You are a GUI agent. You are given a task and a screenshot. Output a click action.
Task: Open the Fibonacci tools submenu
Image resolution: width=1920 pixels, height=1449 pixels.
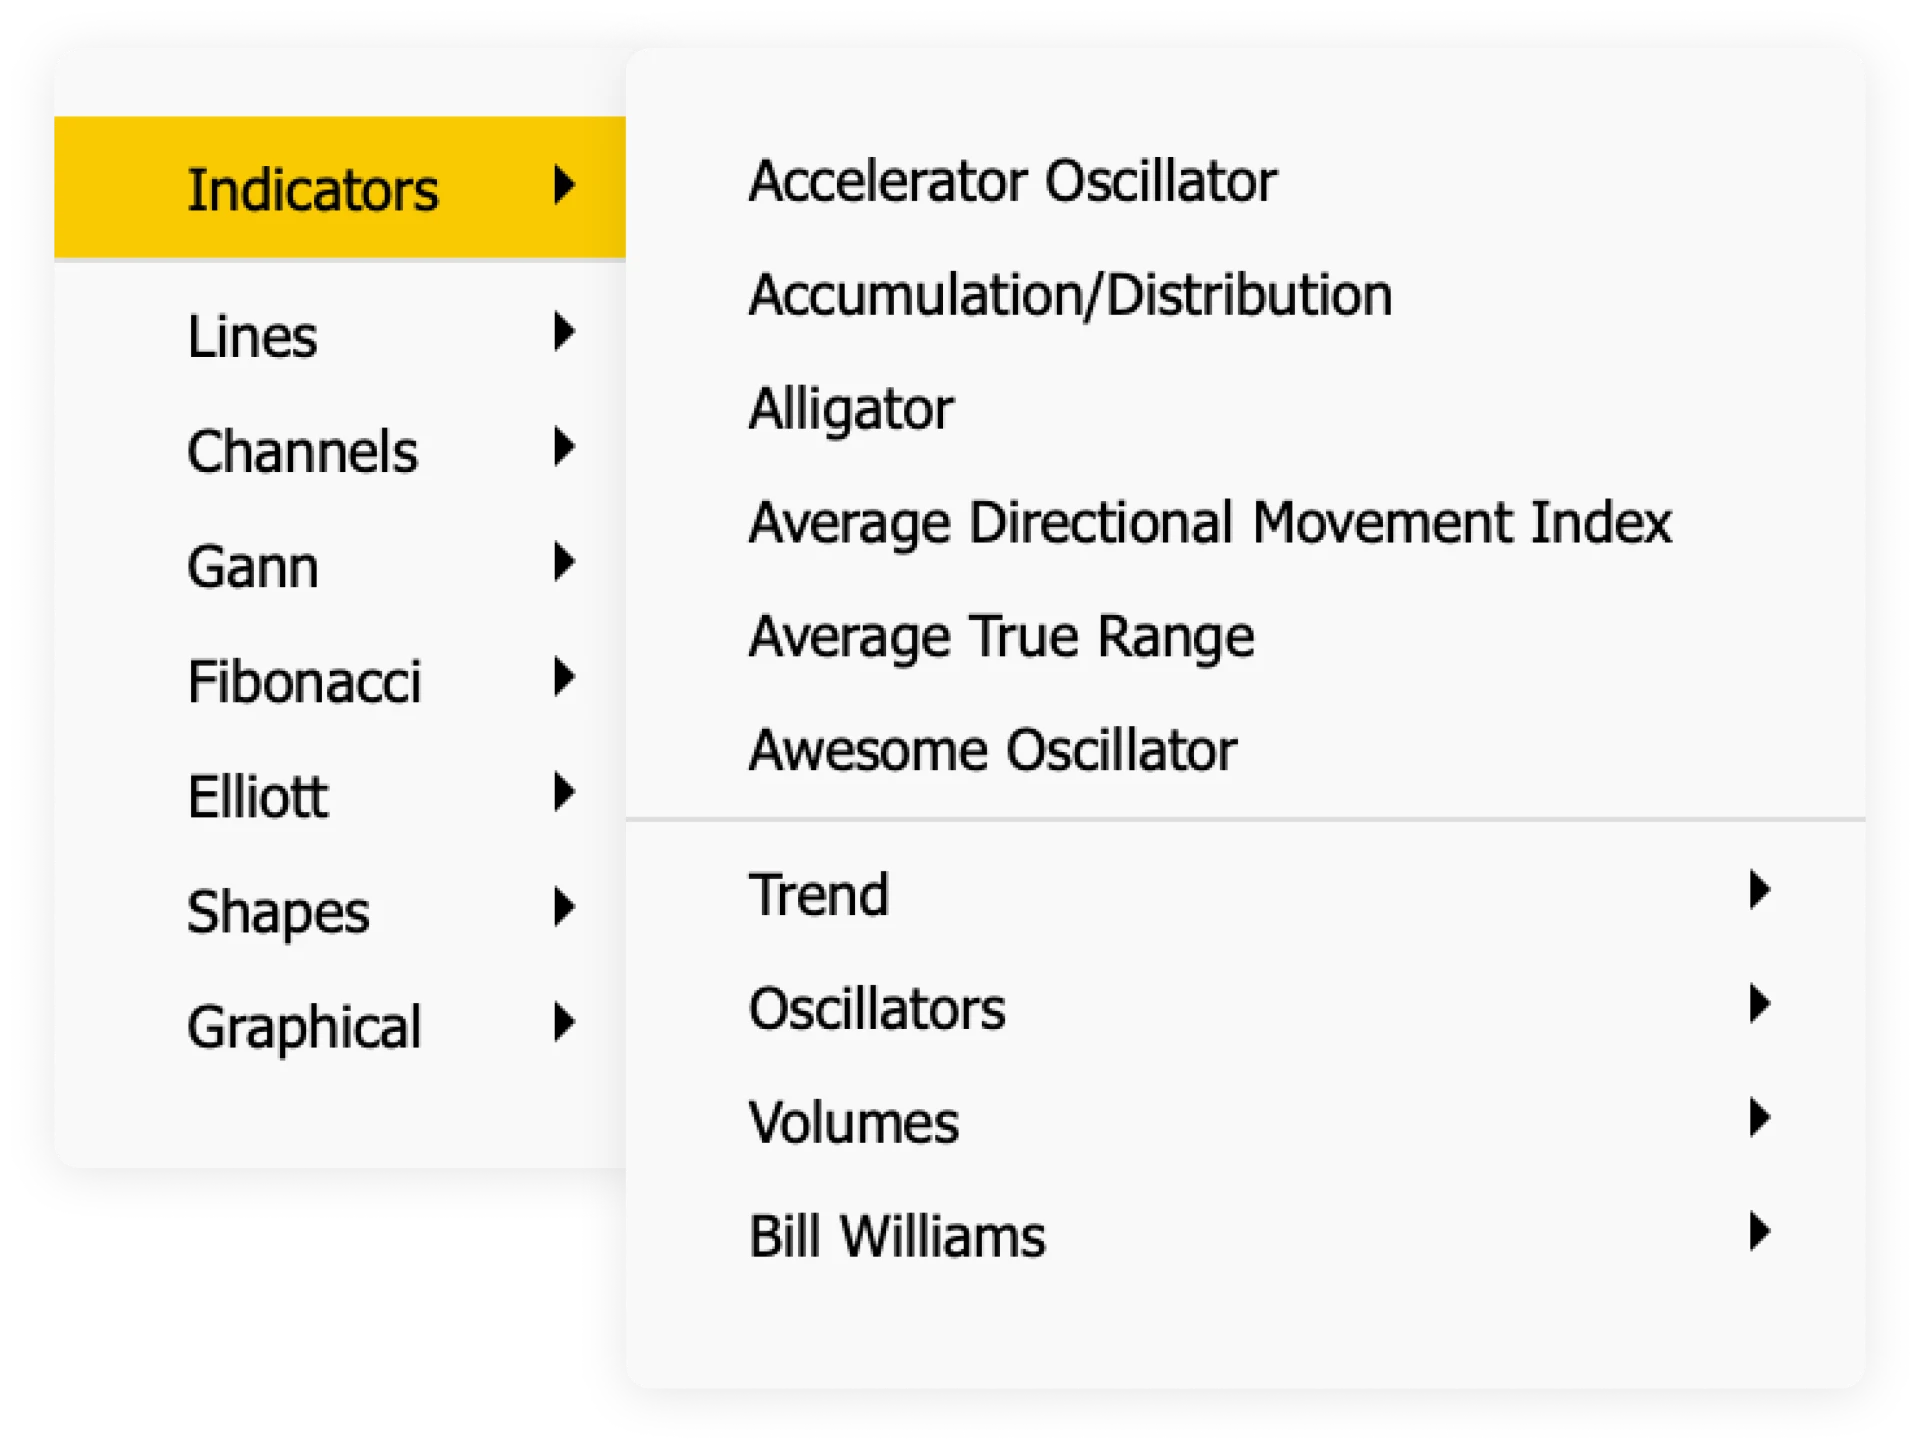304,681
